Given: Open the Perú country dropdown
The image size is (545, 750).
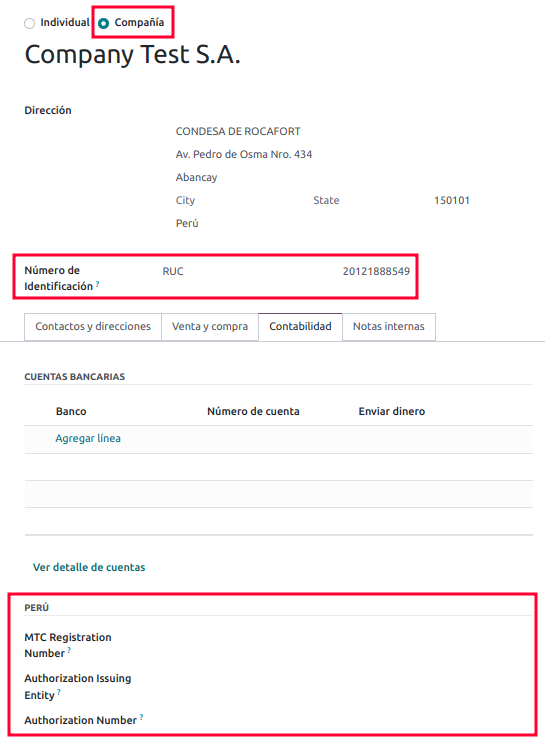Looking at the screenshot, I should tap(187, 223).
